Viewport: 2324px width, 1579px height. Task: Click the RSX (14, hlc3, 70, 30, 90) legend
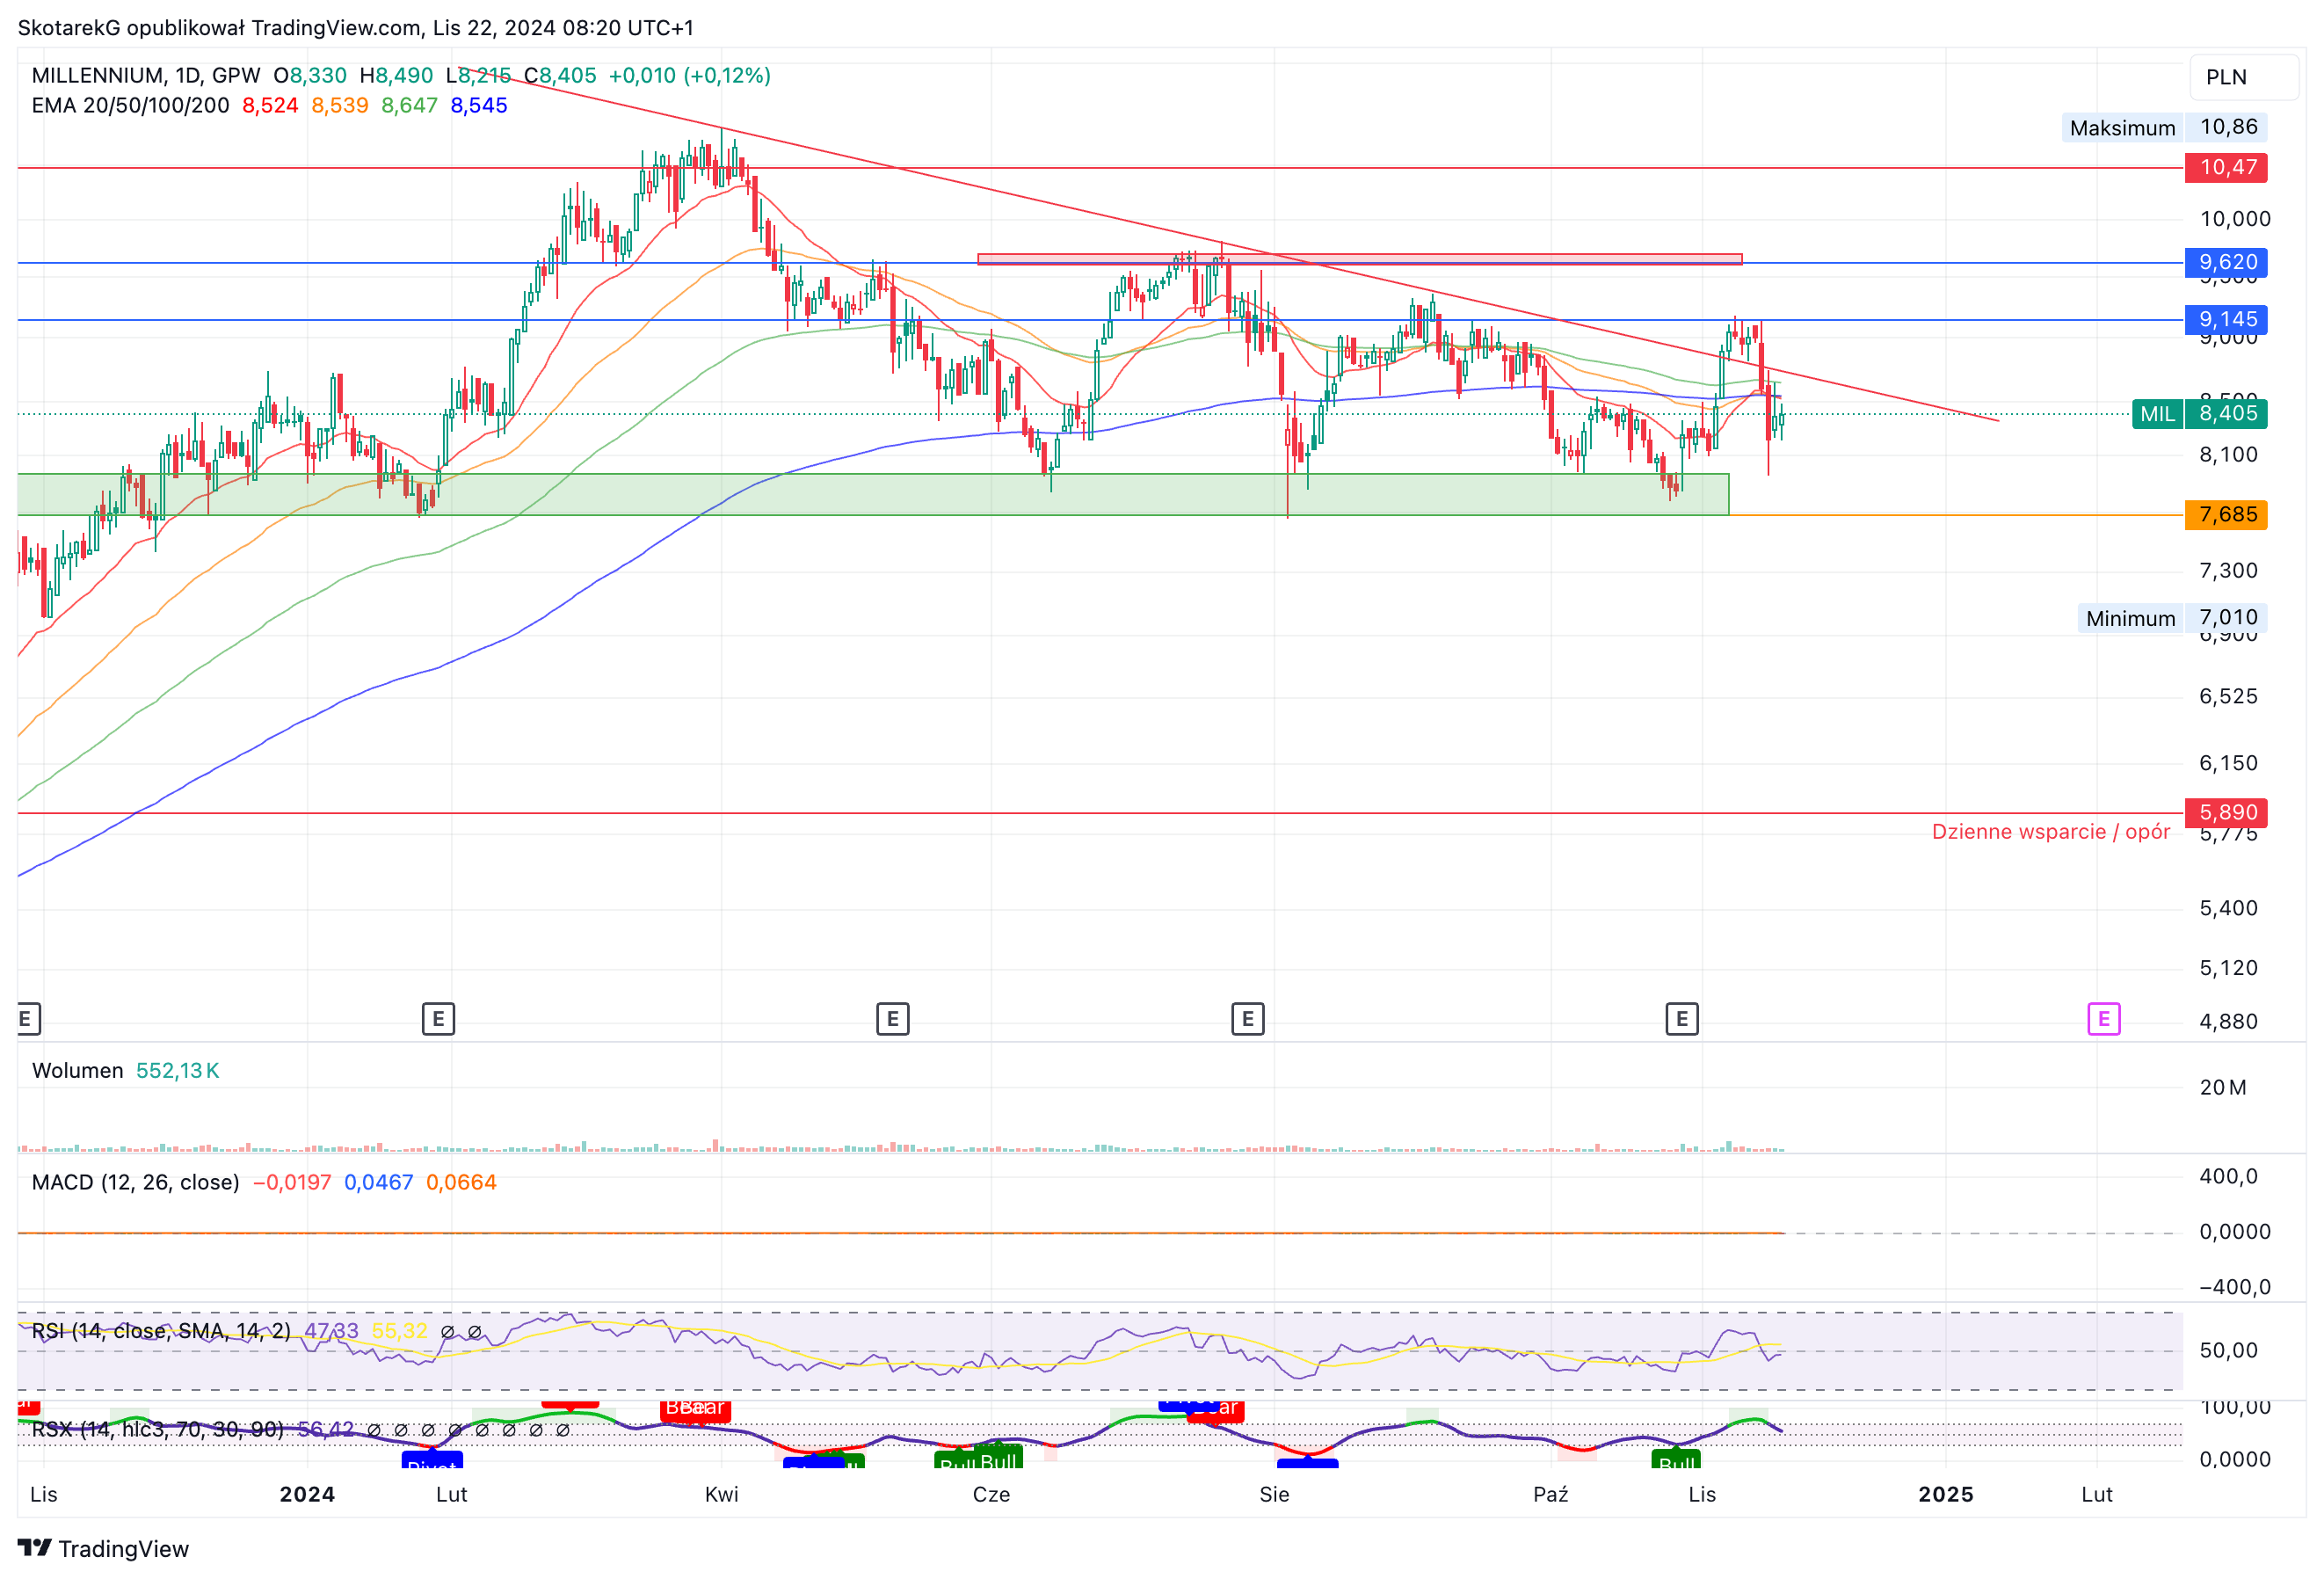pyautogui.click(x=157, y=1430)
